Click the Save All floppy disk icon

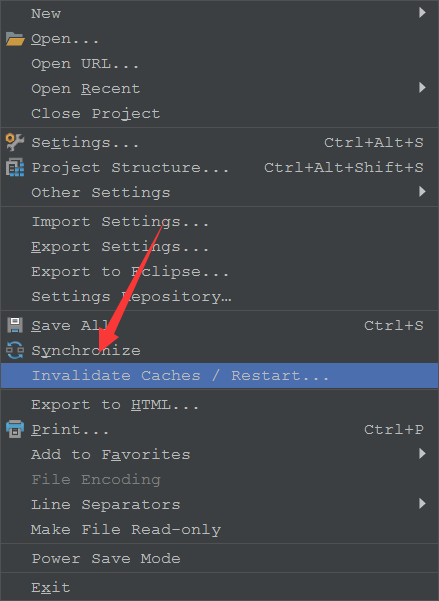pyautogui.click(x=15, y=325)
